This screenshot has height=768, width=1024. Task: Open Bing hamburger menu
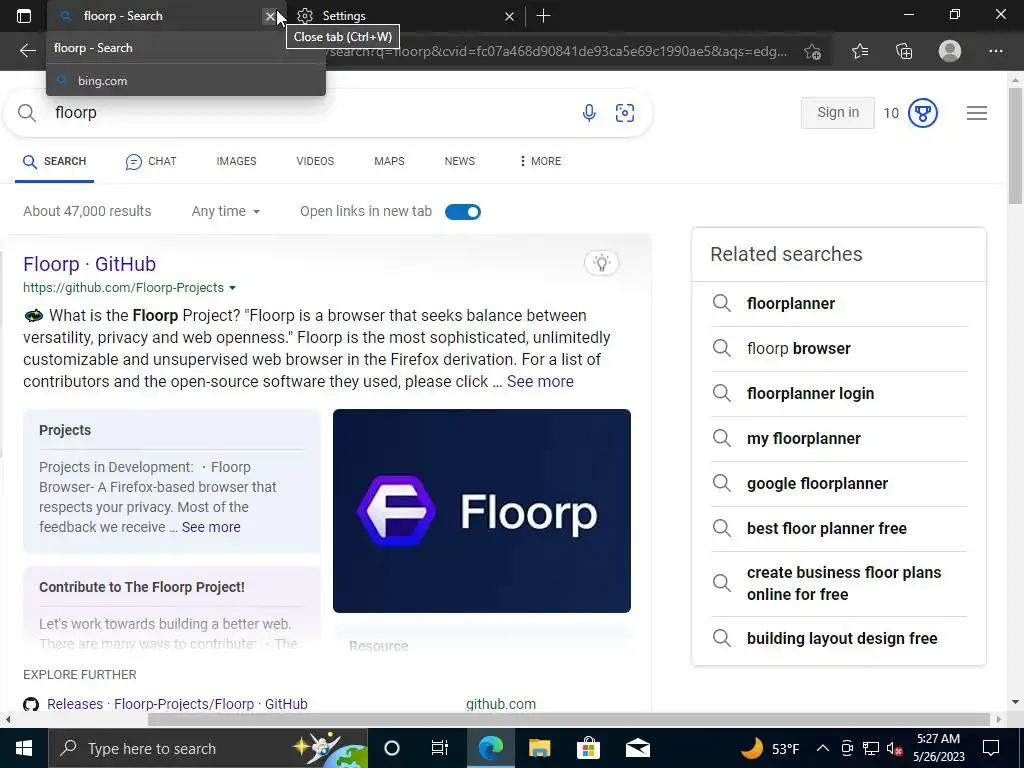(976, 113)
